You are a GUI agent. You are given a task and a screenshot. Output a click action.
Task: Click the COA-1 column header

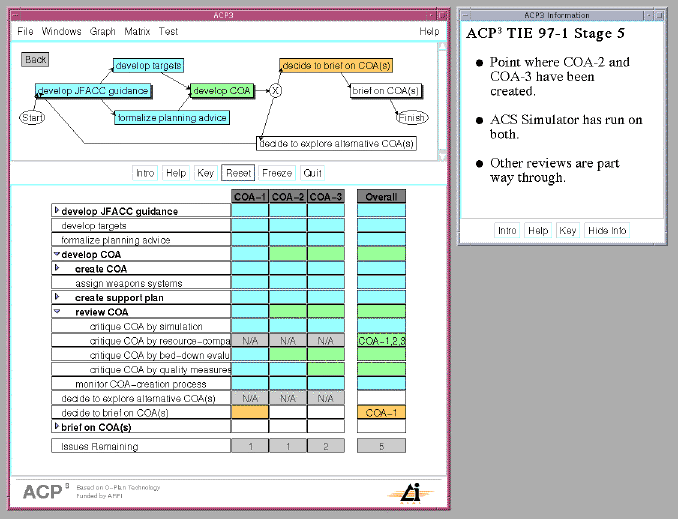249,197
